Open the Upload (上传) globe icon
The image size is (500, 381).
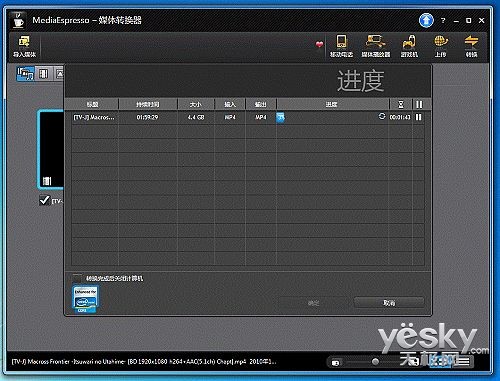[440, 46]
